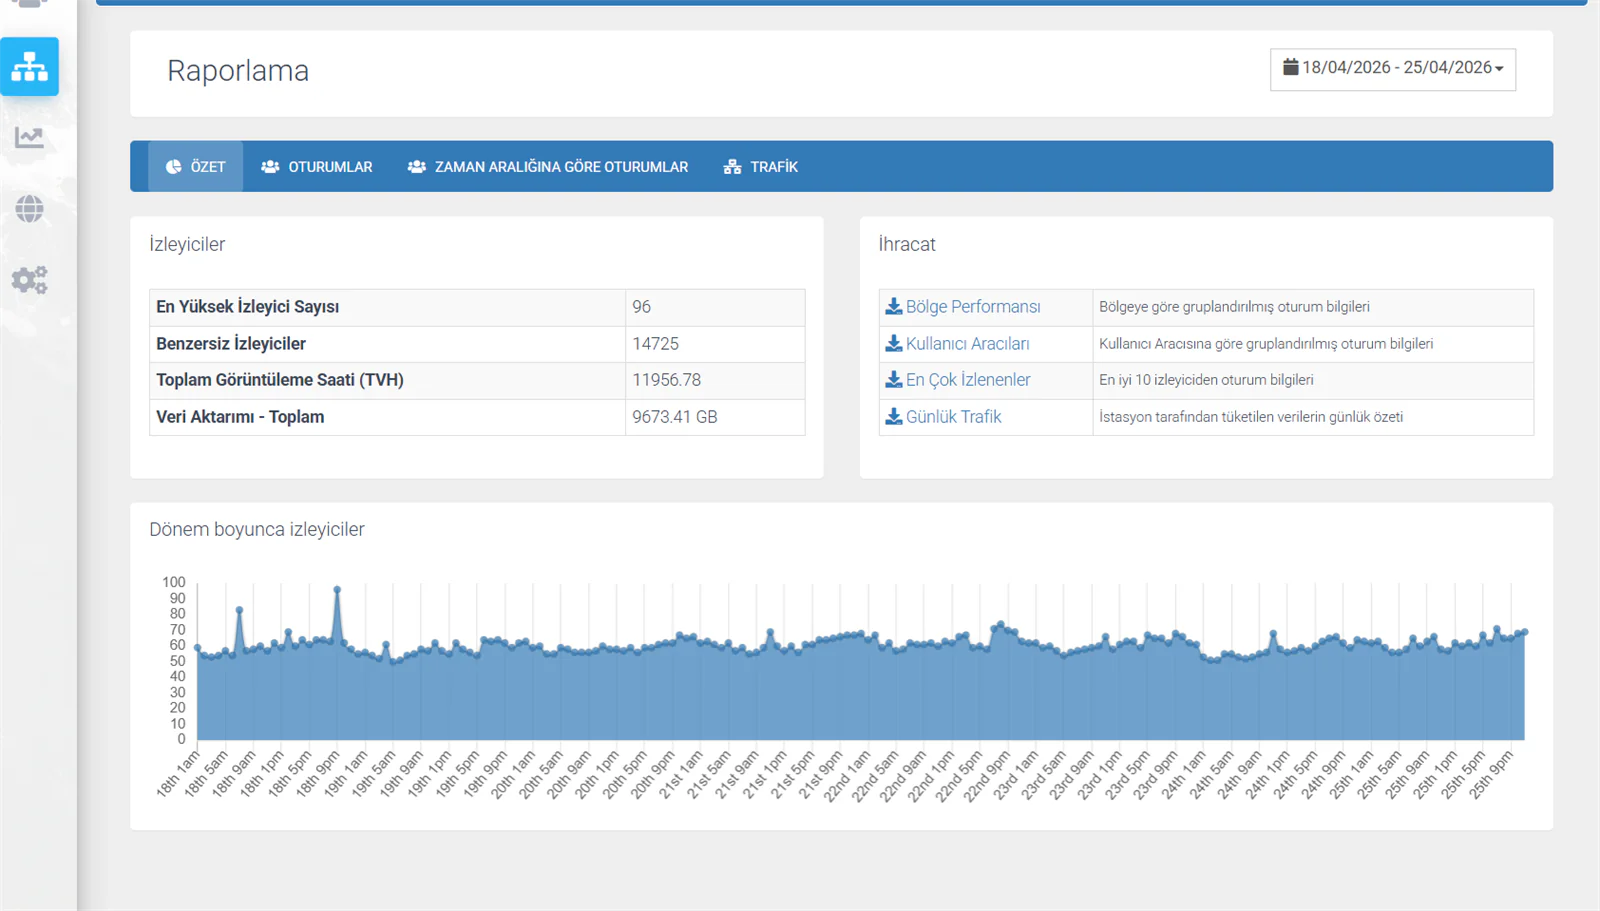
Task: Open the sitemap hierarchy sidebar icon
Action: point(29,66)
